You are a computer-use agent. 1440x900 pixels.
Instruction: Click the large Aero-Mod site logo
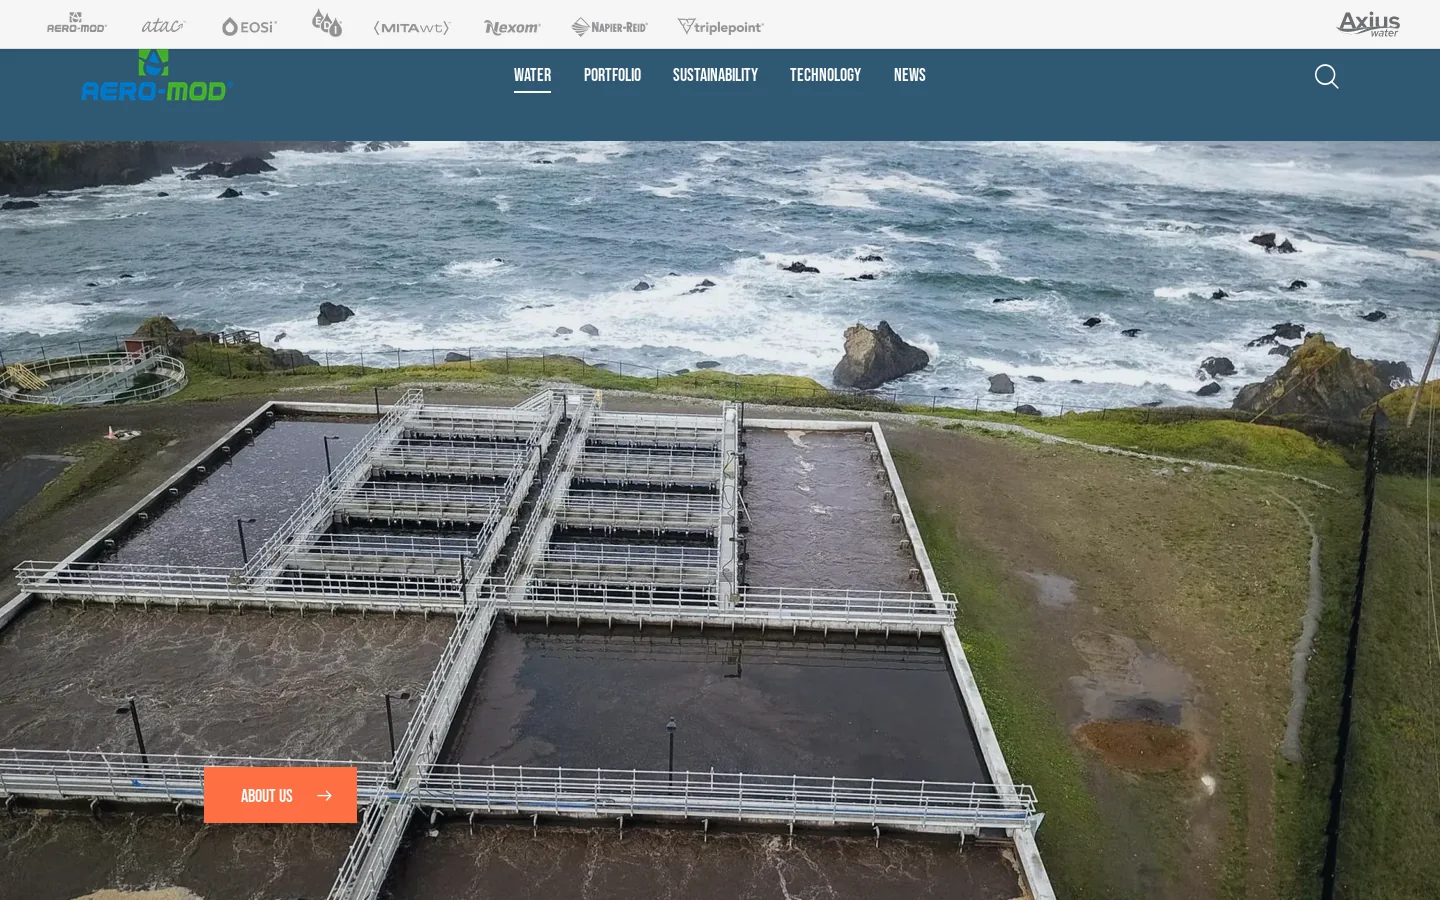coord(156,75)
